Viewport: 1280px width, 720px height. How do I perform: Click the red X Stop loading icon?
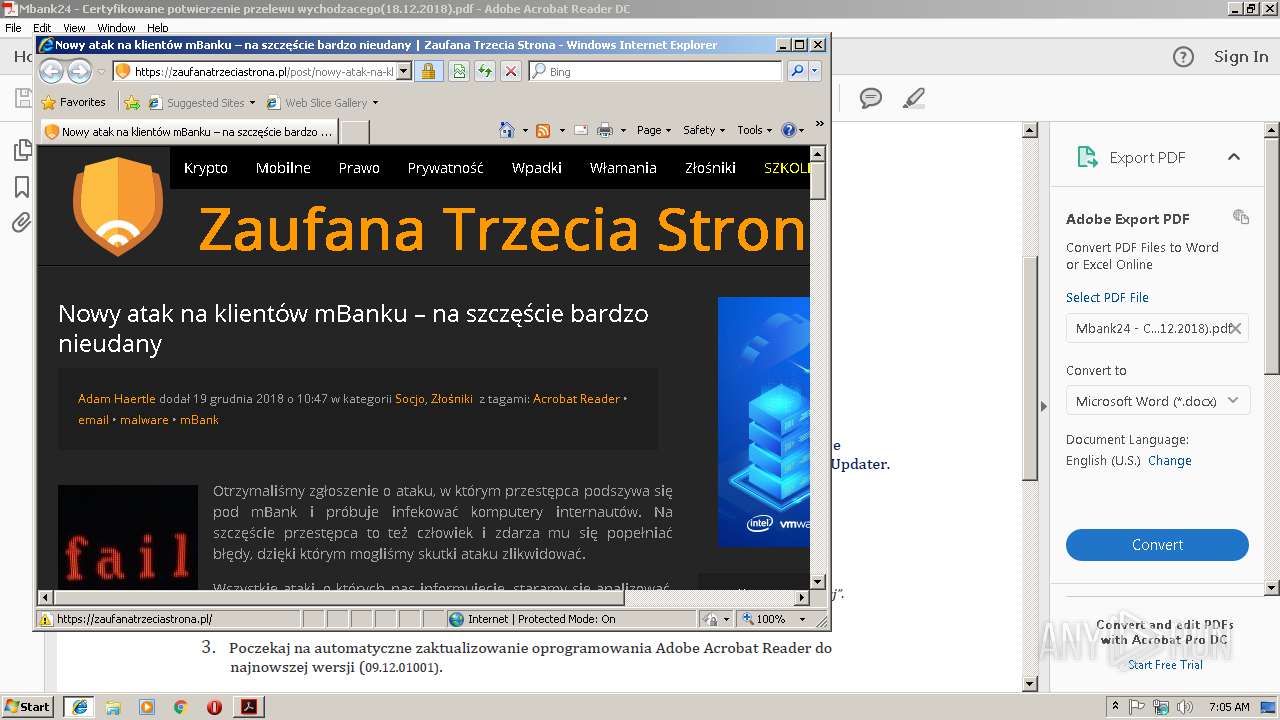511,71
